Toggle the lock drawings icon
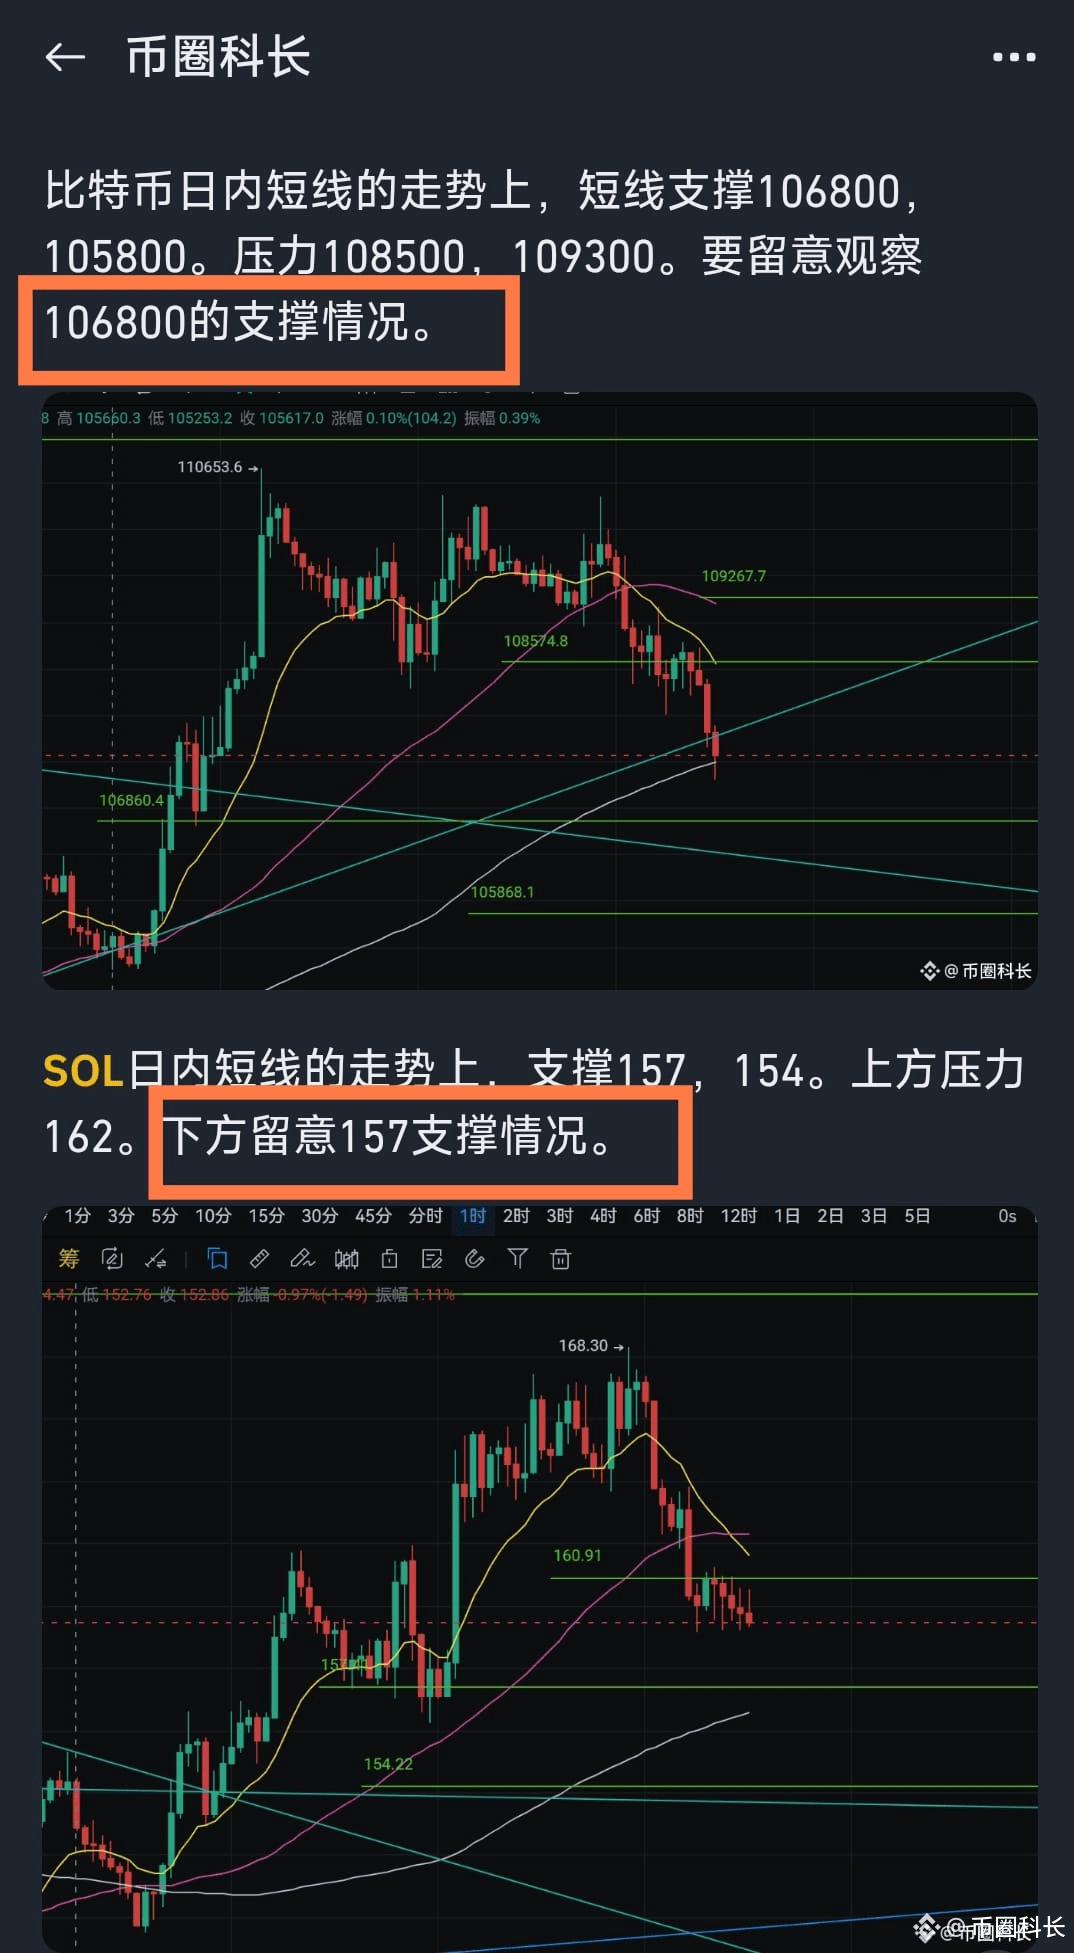This screenshot has height=1953, width=1074. (390, 1258)
